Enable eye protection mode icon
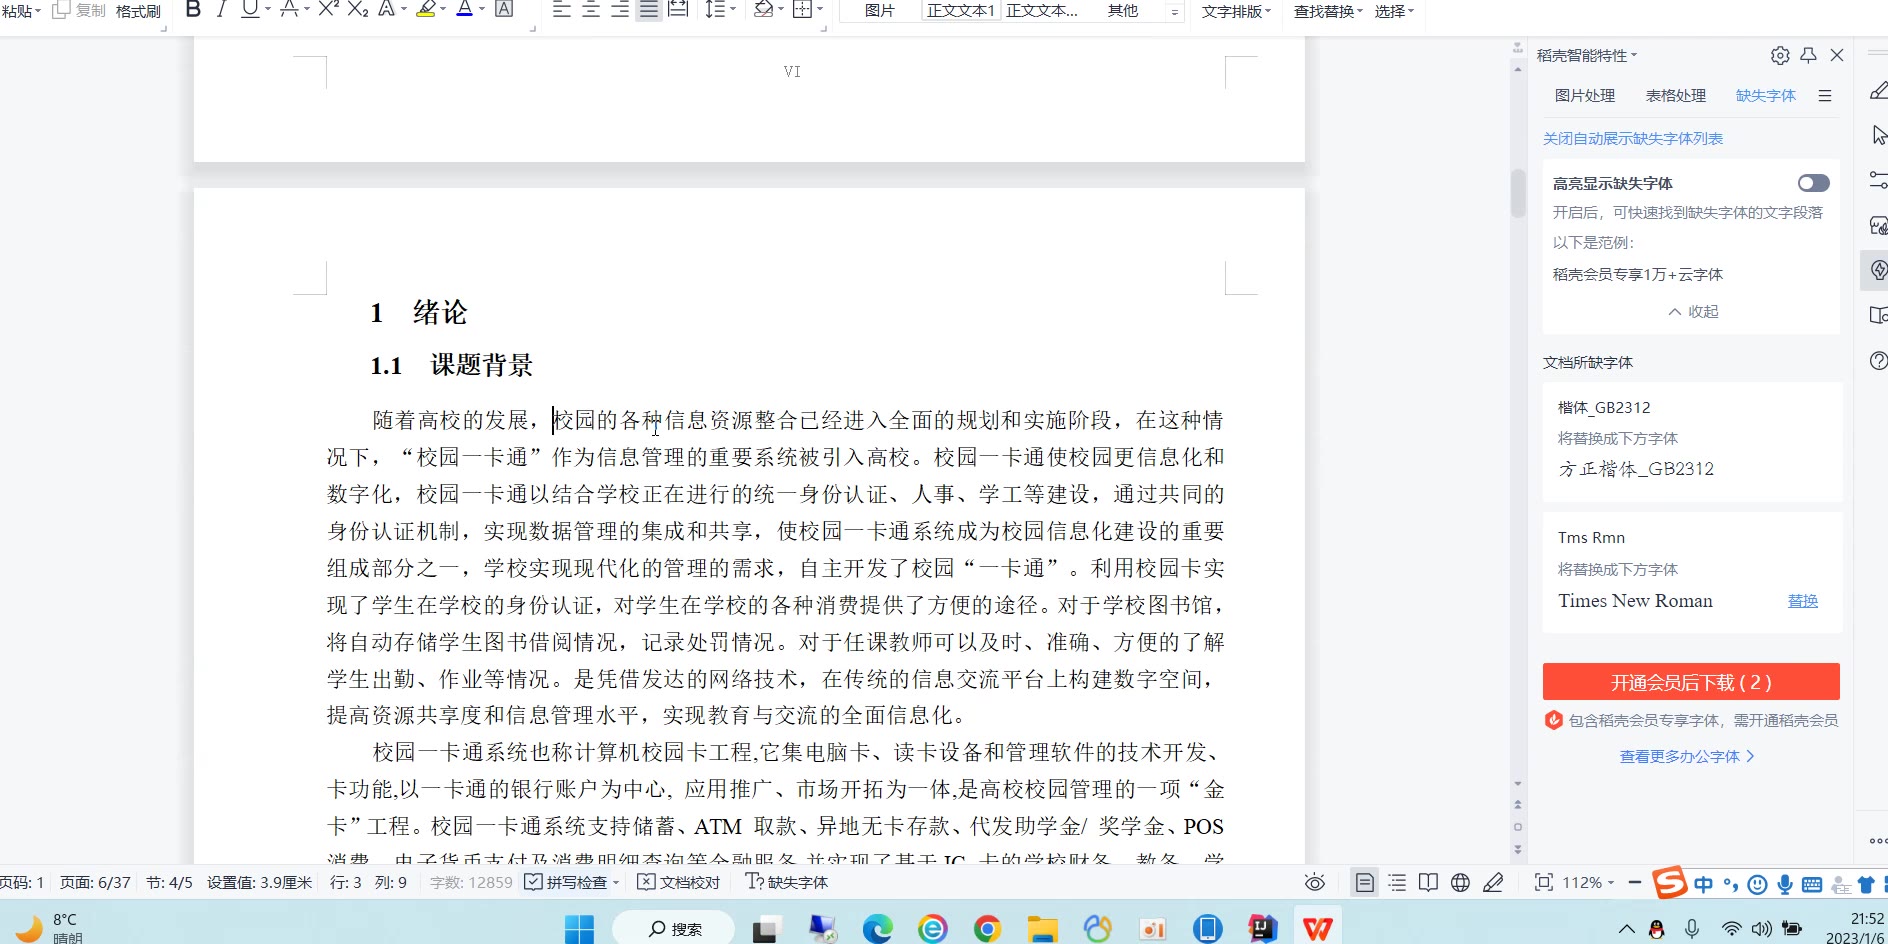 [1315, 882]
